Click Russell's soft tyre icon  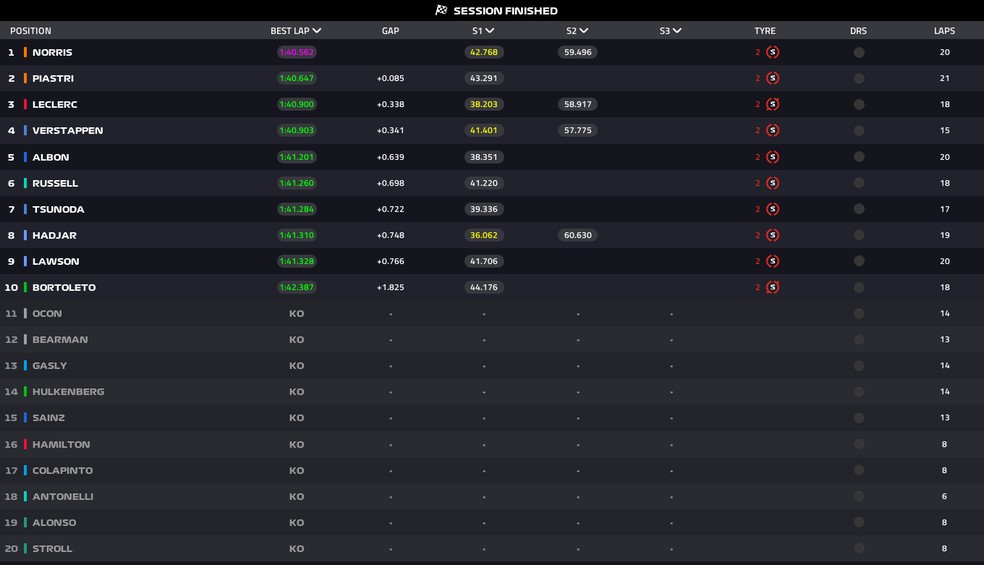[773, 183]
